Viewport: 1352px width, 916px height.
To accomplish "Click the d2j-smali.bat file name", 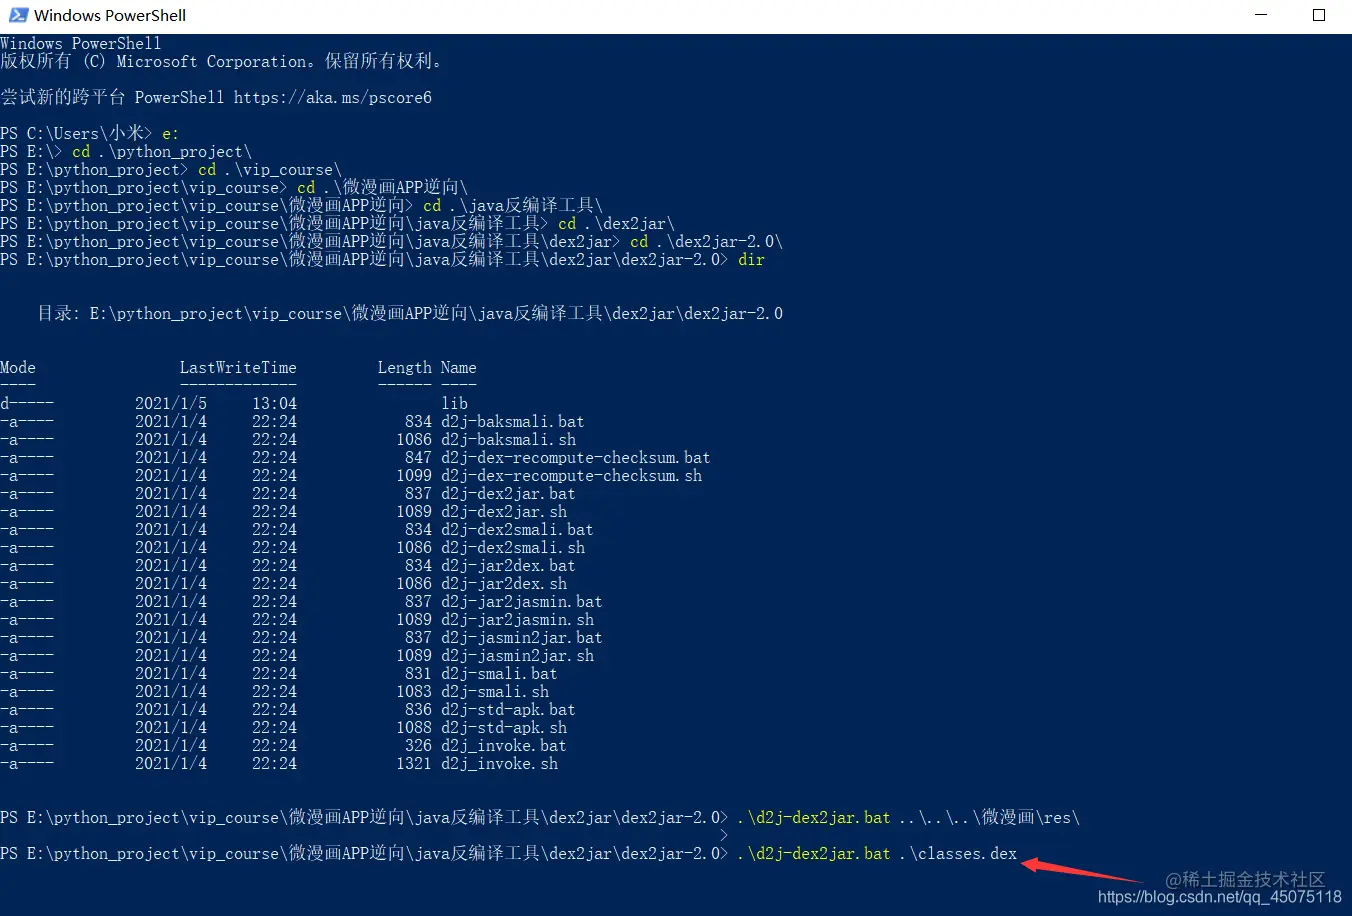I will [x=499, y=674].
